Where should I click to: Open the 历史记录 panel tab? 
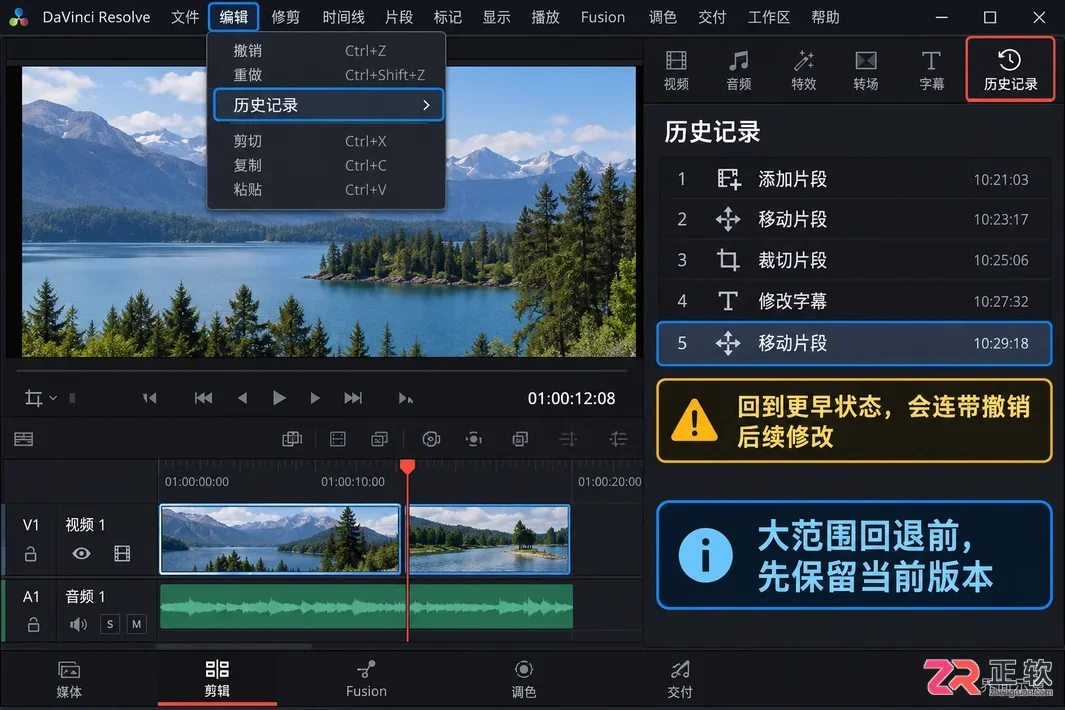tap(1010, 70)
